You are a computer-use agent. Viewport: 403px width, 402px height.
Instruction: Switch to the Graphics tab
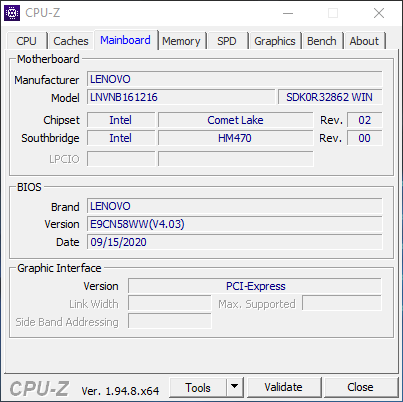[275, 41]
